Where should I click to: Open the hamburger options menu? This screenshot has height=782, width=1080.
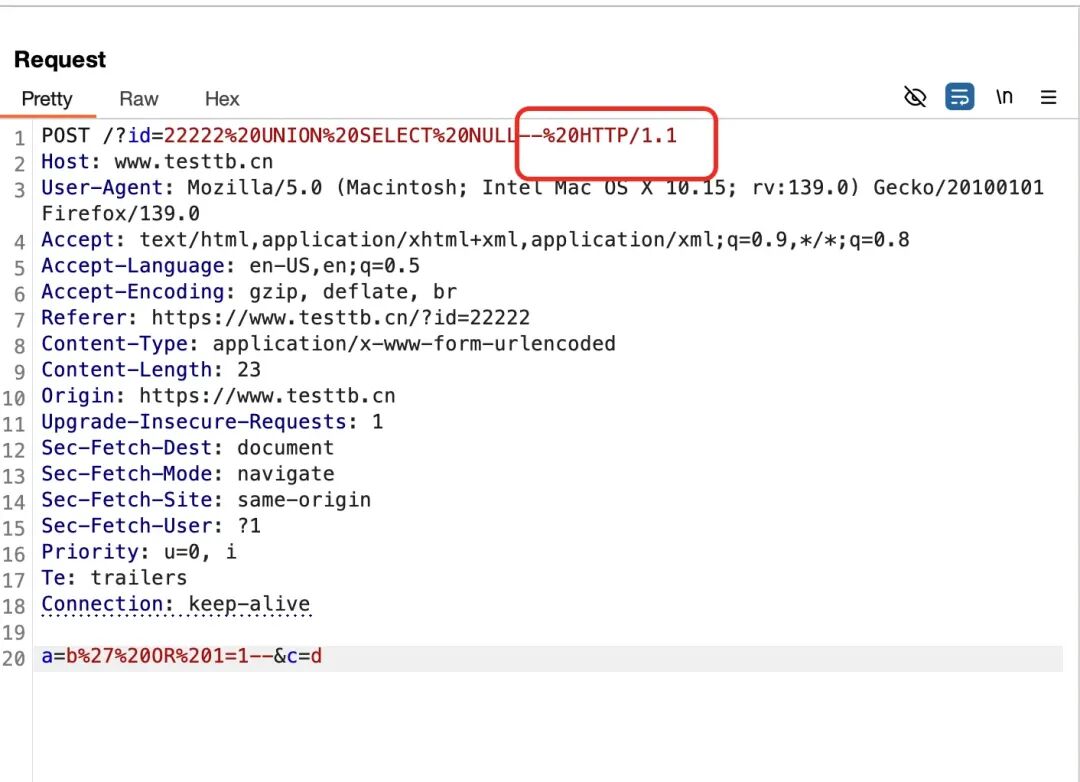(x=1048, y=97)
